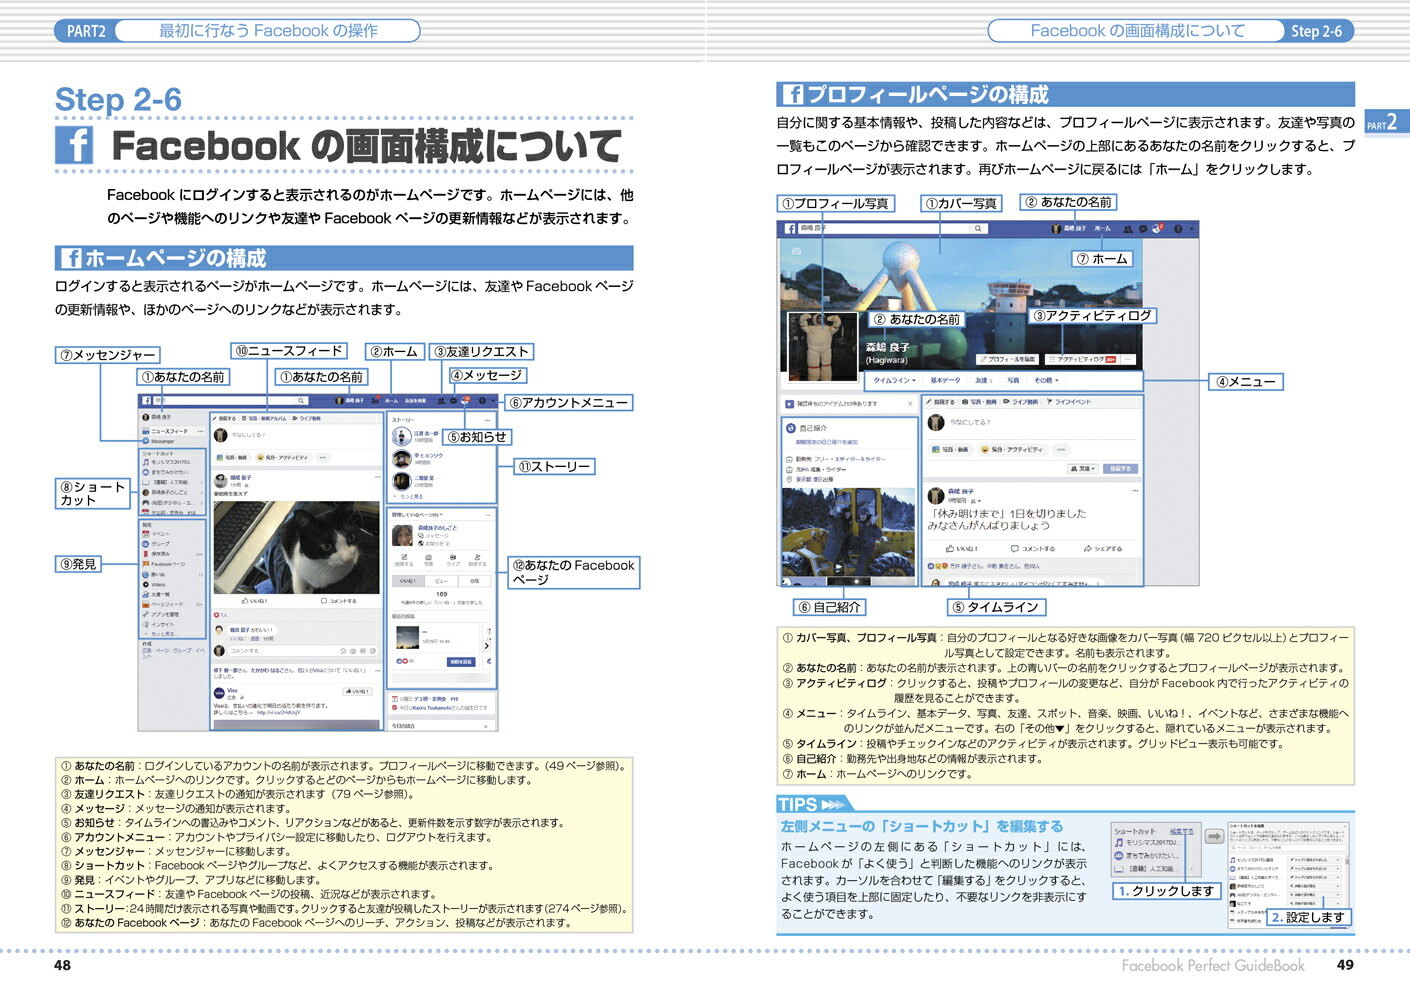The width and height of the screenshot is (1410, 1000).
Task: Open the 管理しているページ dropdown
Action: pos(416,515)
